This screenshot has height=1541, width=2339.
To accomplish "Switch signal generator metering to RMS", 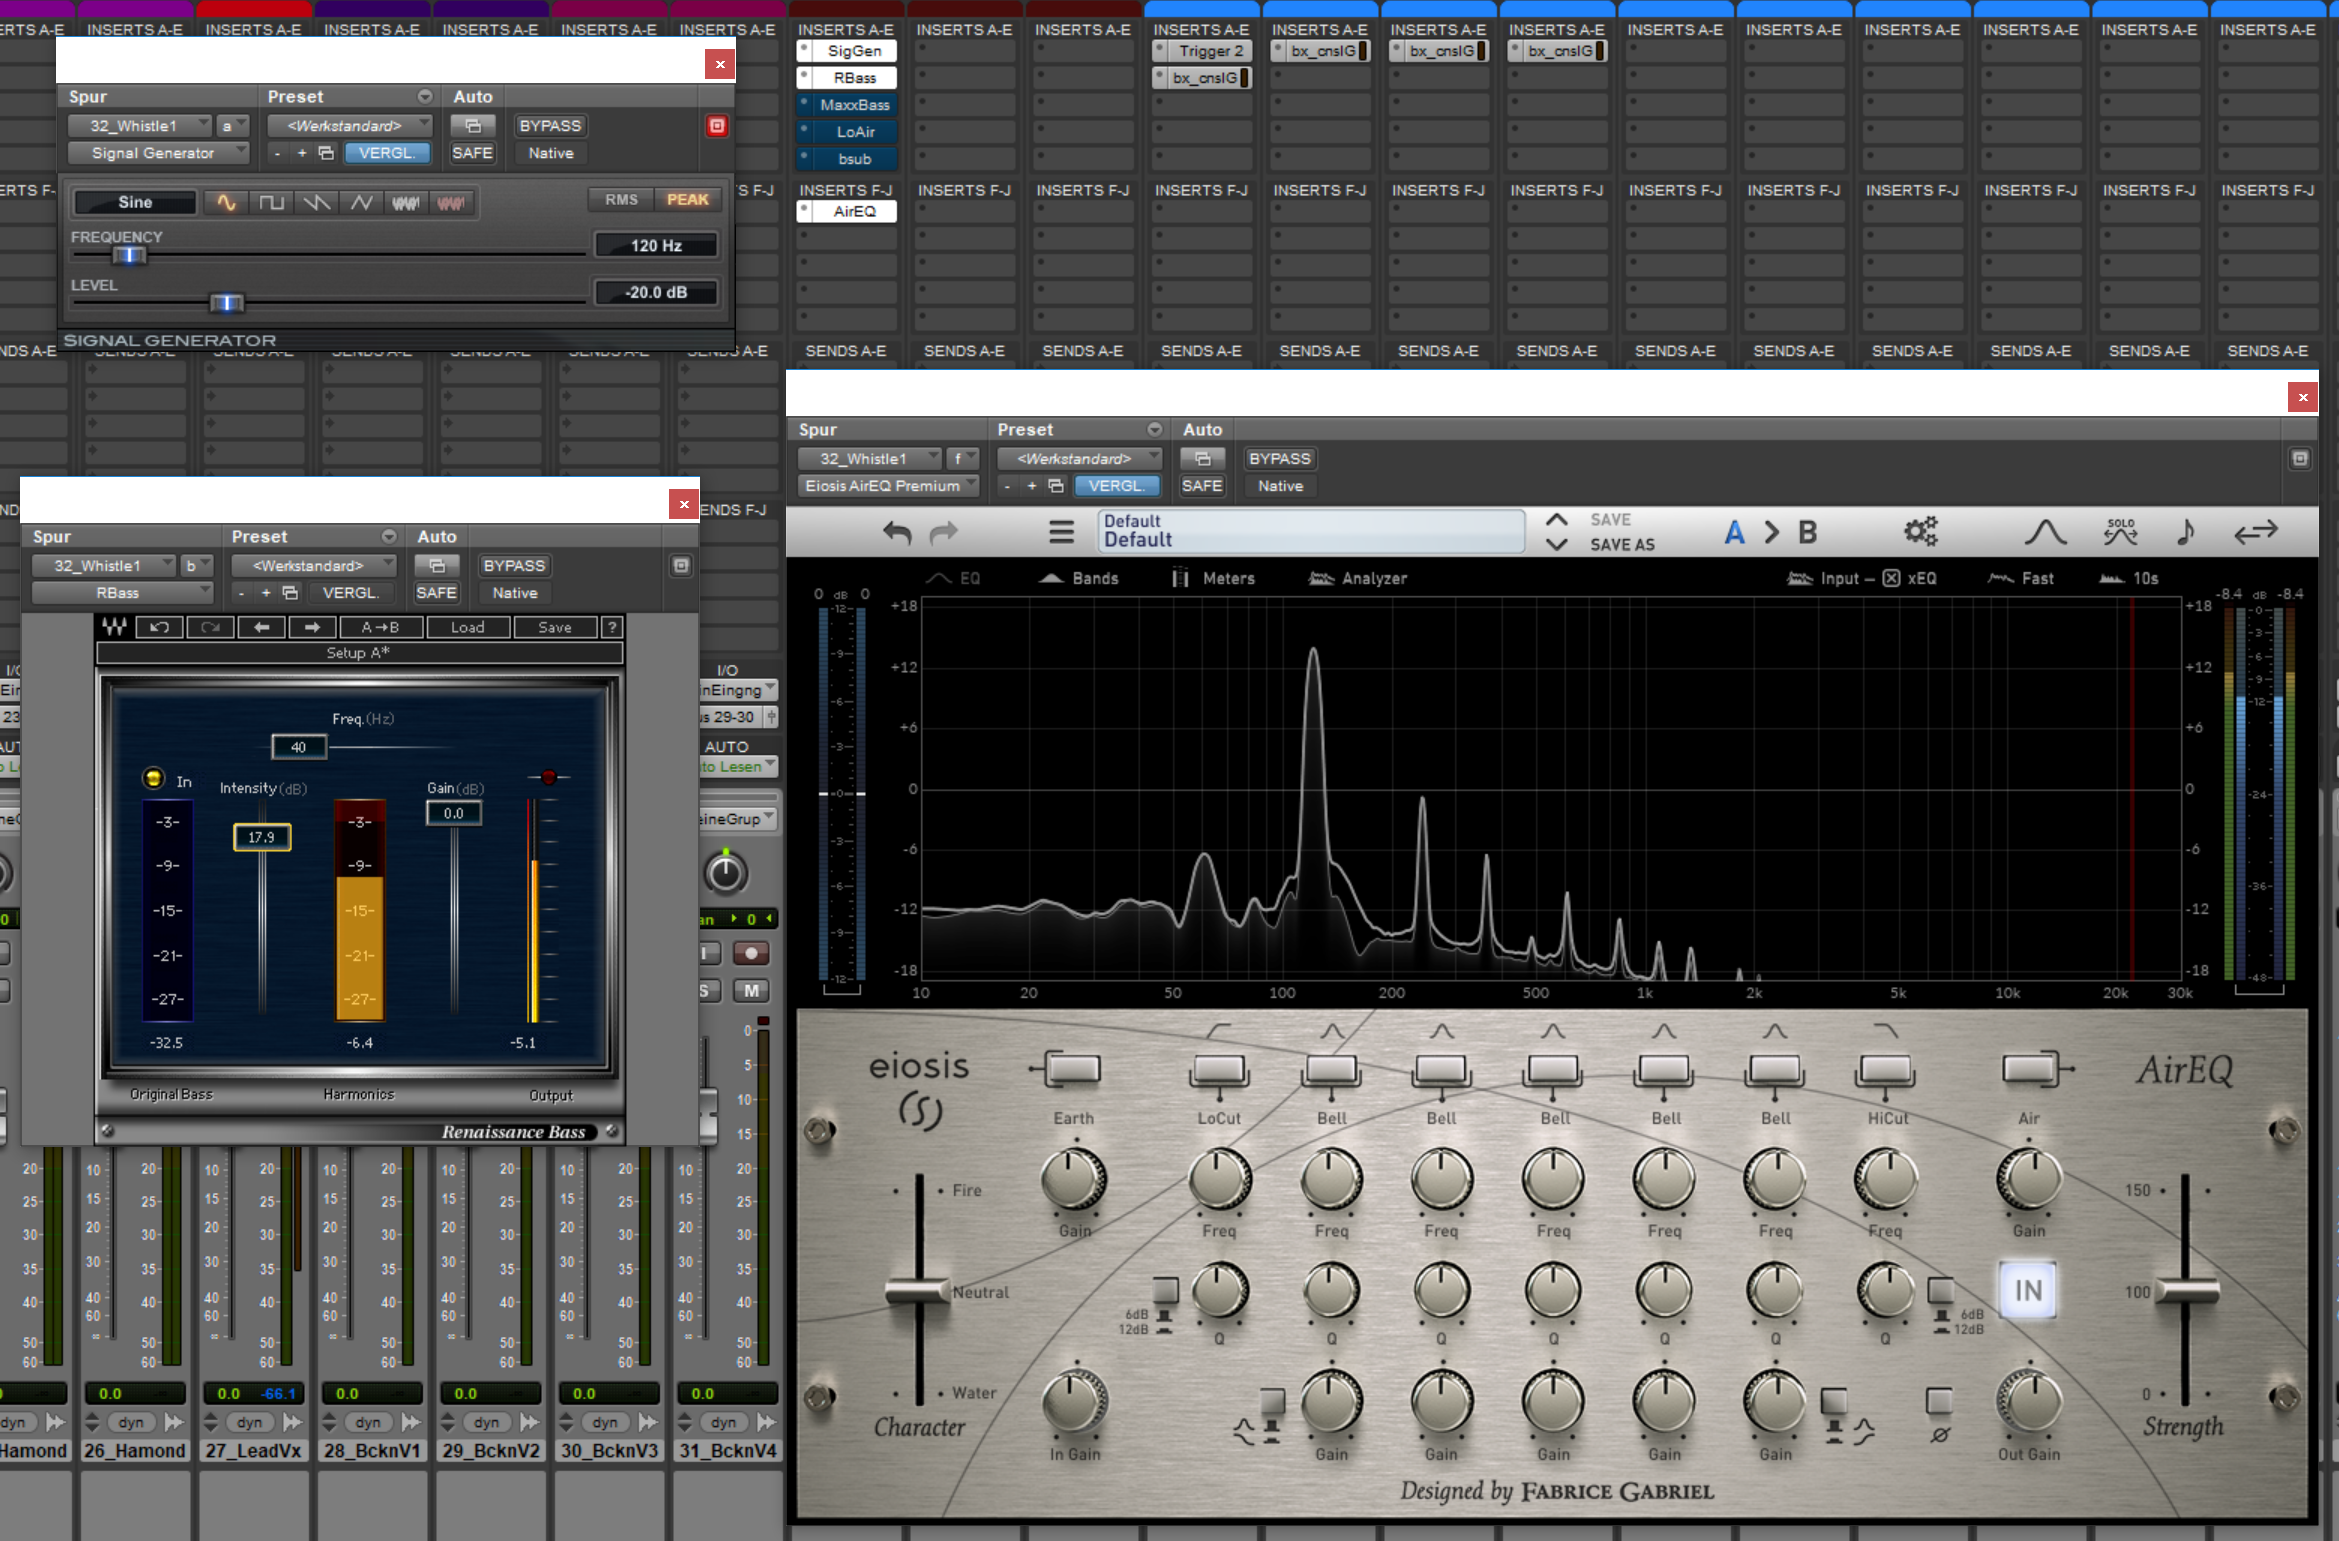I will click(x=620, y=200).
